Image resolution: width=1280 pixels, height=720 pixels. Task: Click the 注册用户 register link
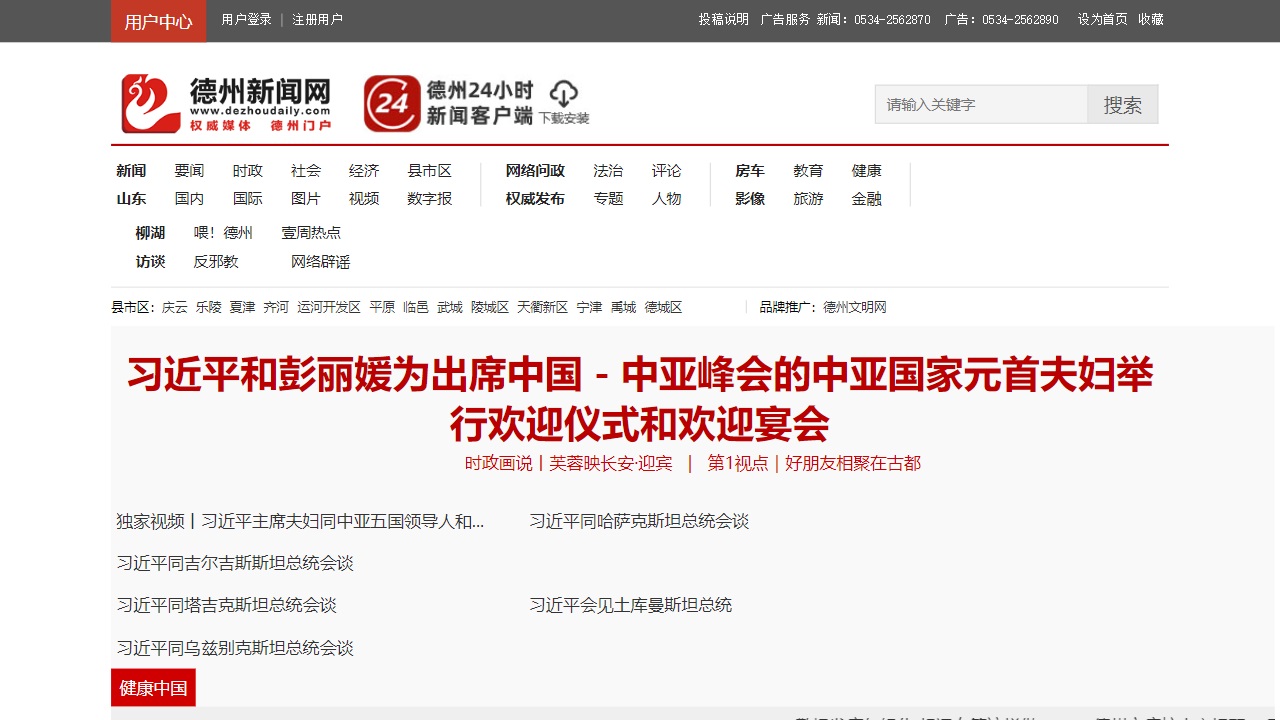click(317, 19)
